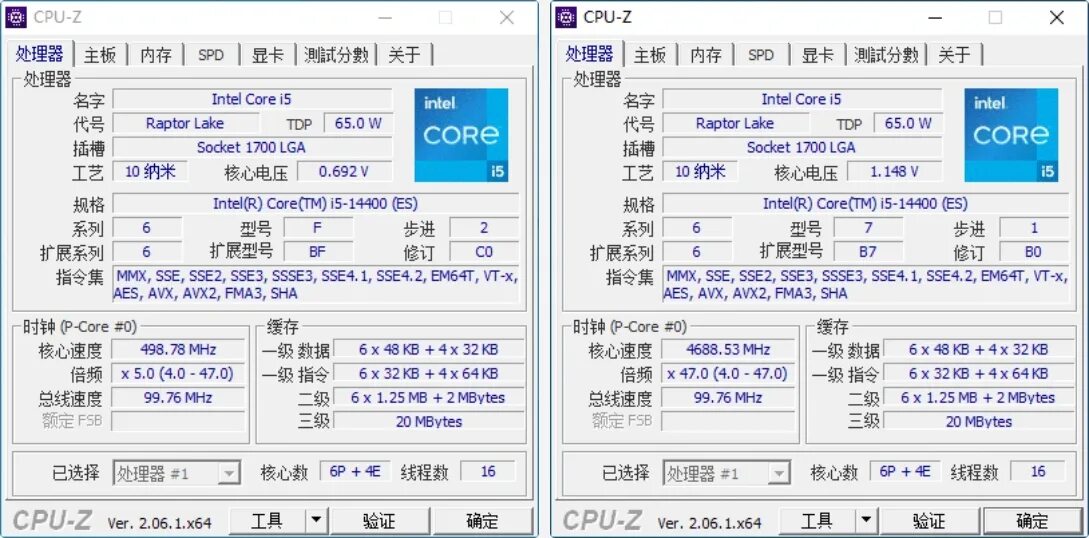This screenshot has width=1089, height=538.
Task: Open 关于 tab in left CPU-Z window
Action: coord(404,55)
